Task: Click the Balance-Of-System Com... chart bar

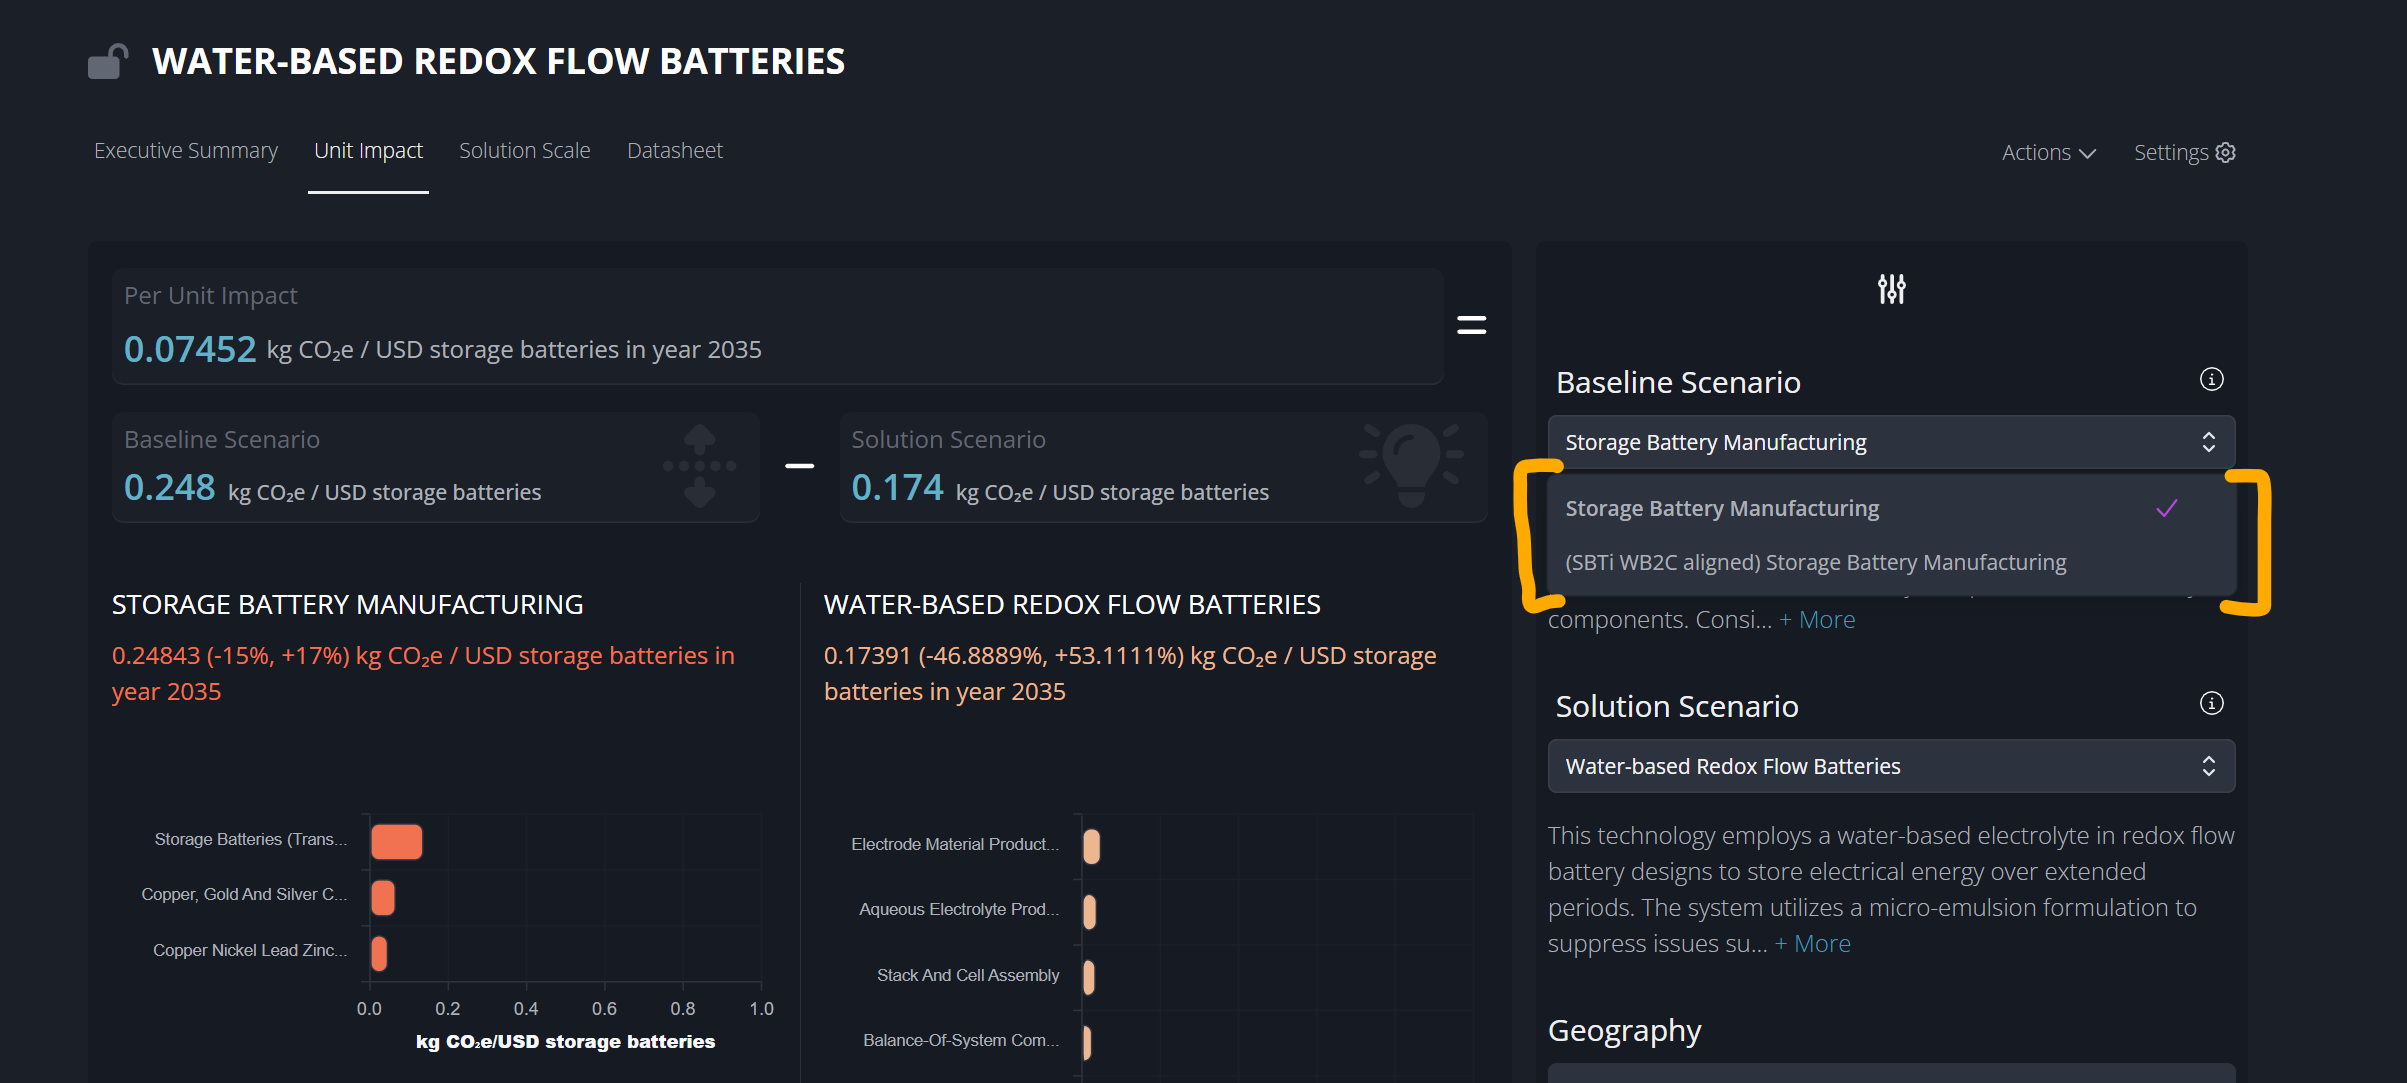Action: 1087,1043
